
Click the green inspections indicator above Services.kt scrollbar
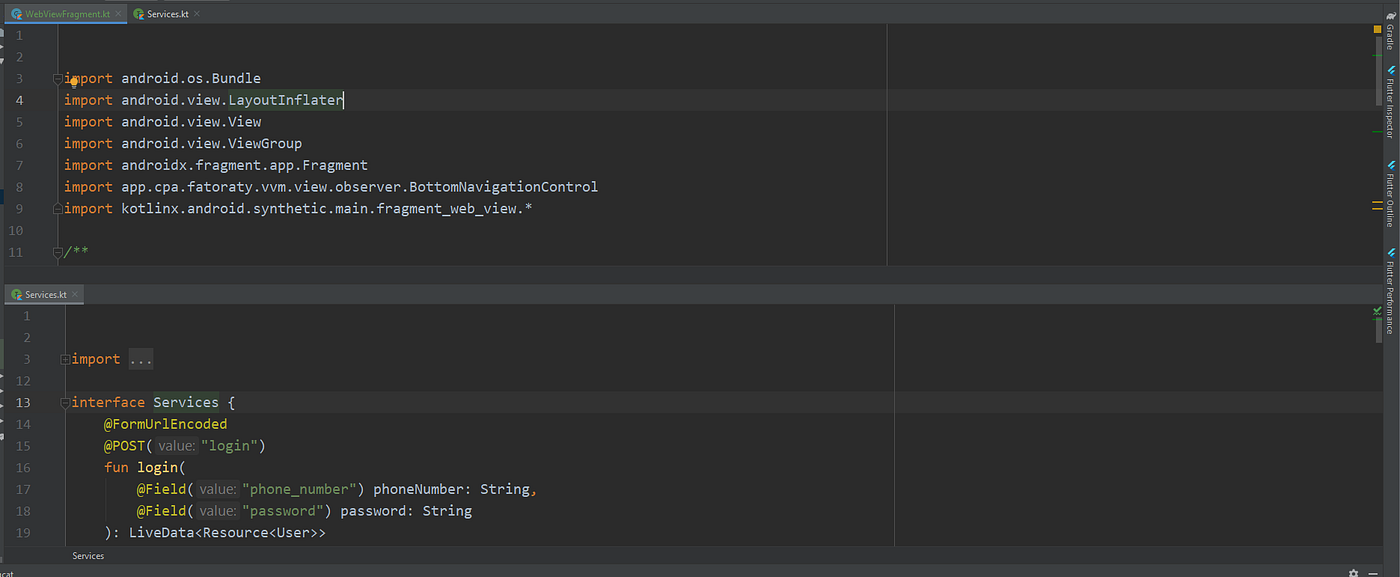(1377, 311)
